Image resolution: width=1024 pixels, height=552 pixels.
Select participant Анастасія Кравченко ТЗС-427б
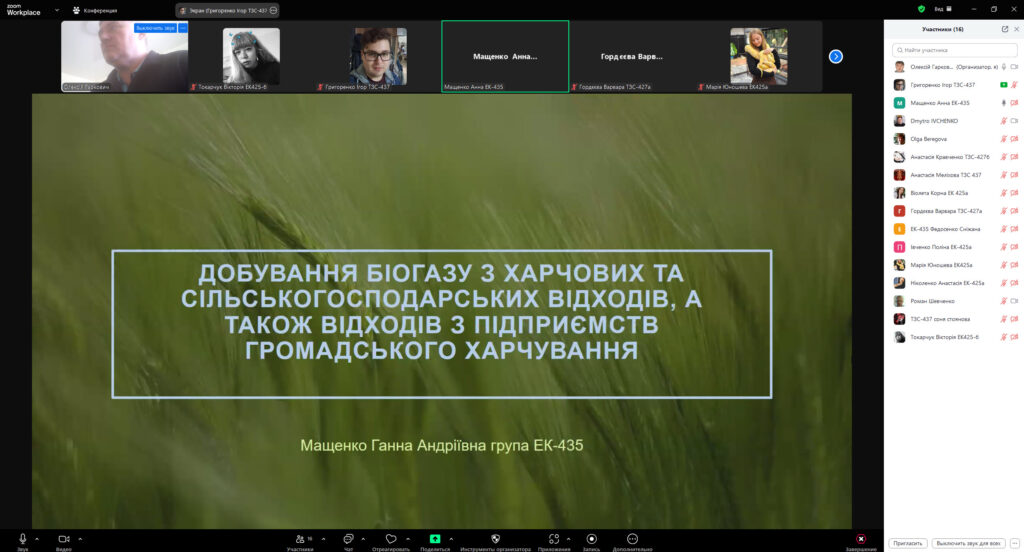pyautogui.click(x=954, y=157)
